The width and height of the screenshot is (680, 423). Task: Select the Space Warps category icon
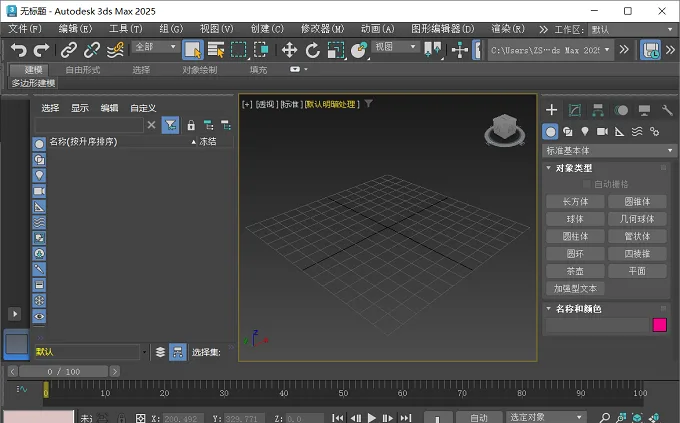coord(637,131)
